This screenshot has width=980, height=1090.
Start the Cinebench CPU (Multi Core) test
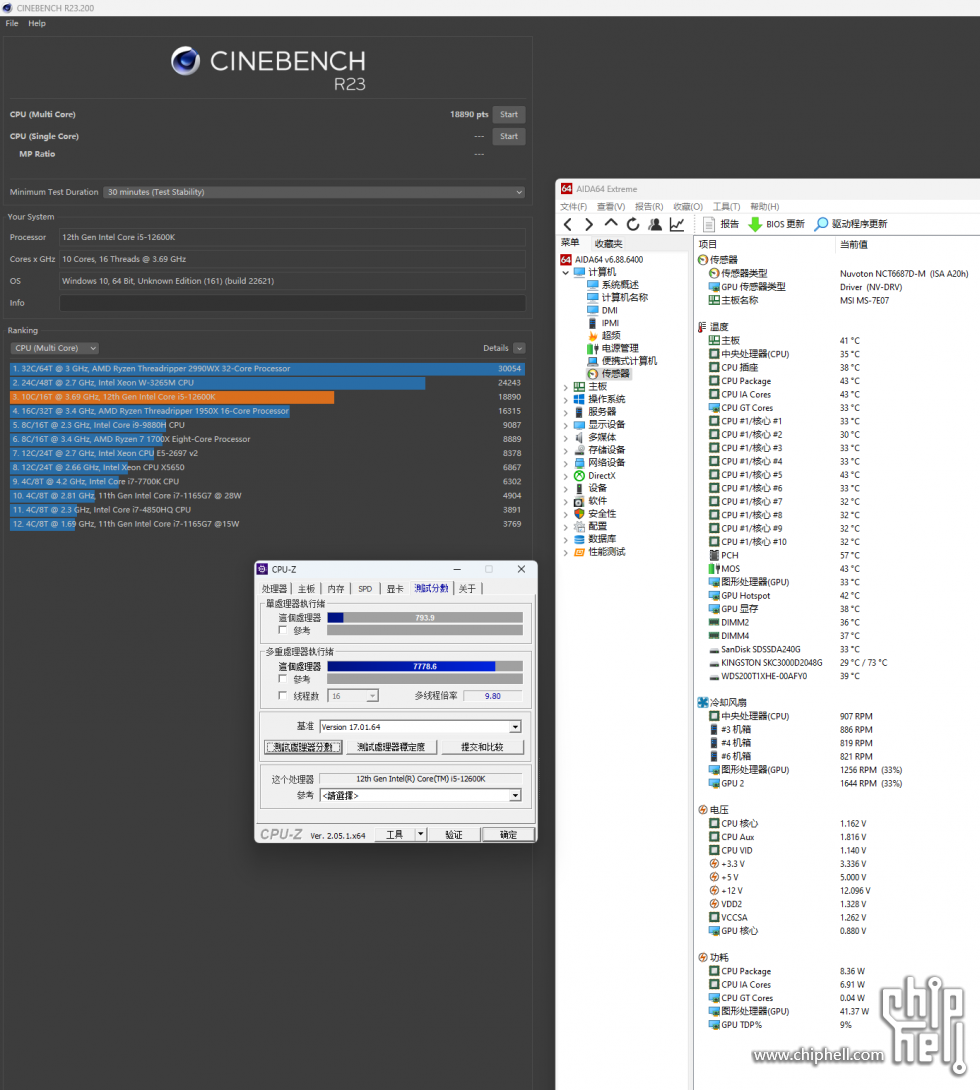click(509, 115)
